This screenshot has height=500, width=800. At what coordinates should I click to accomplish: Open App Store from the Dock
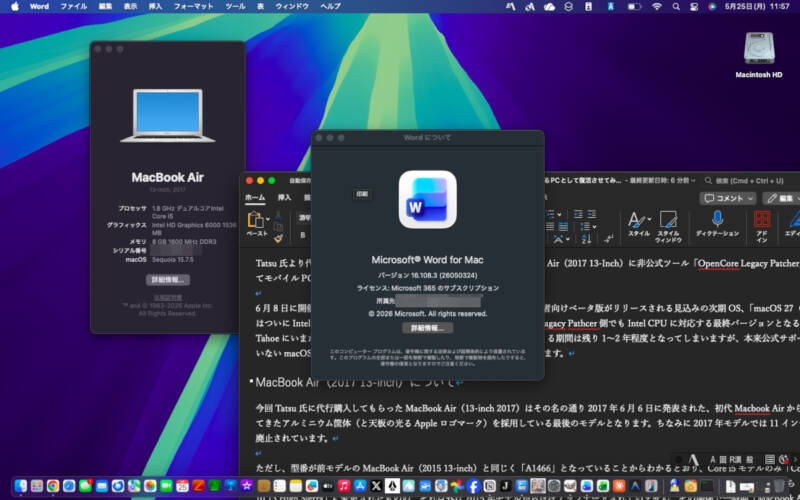tap(360, 486)
